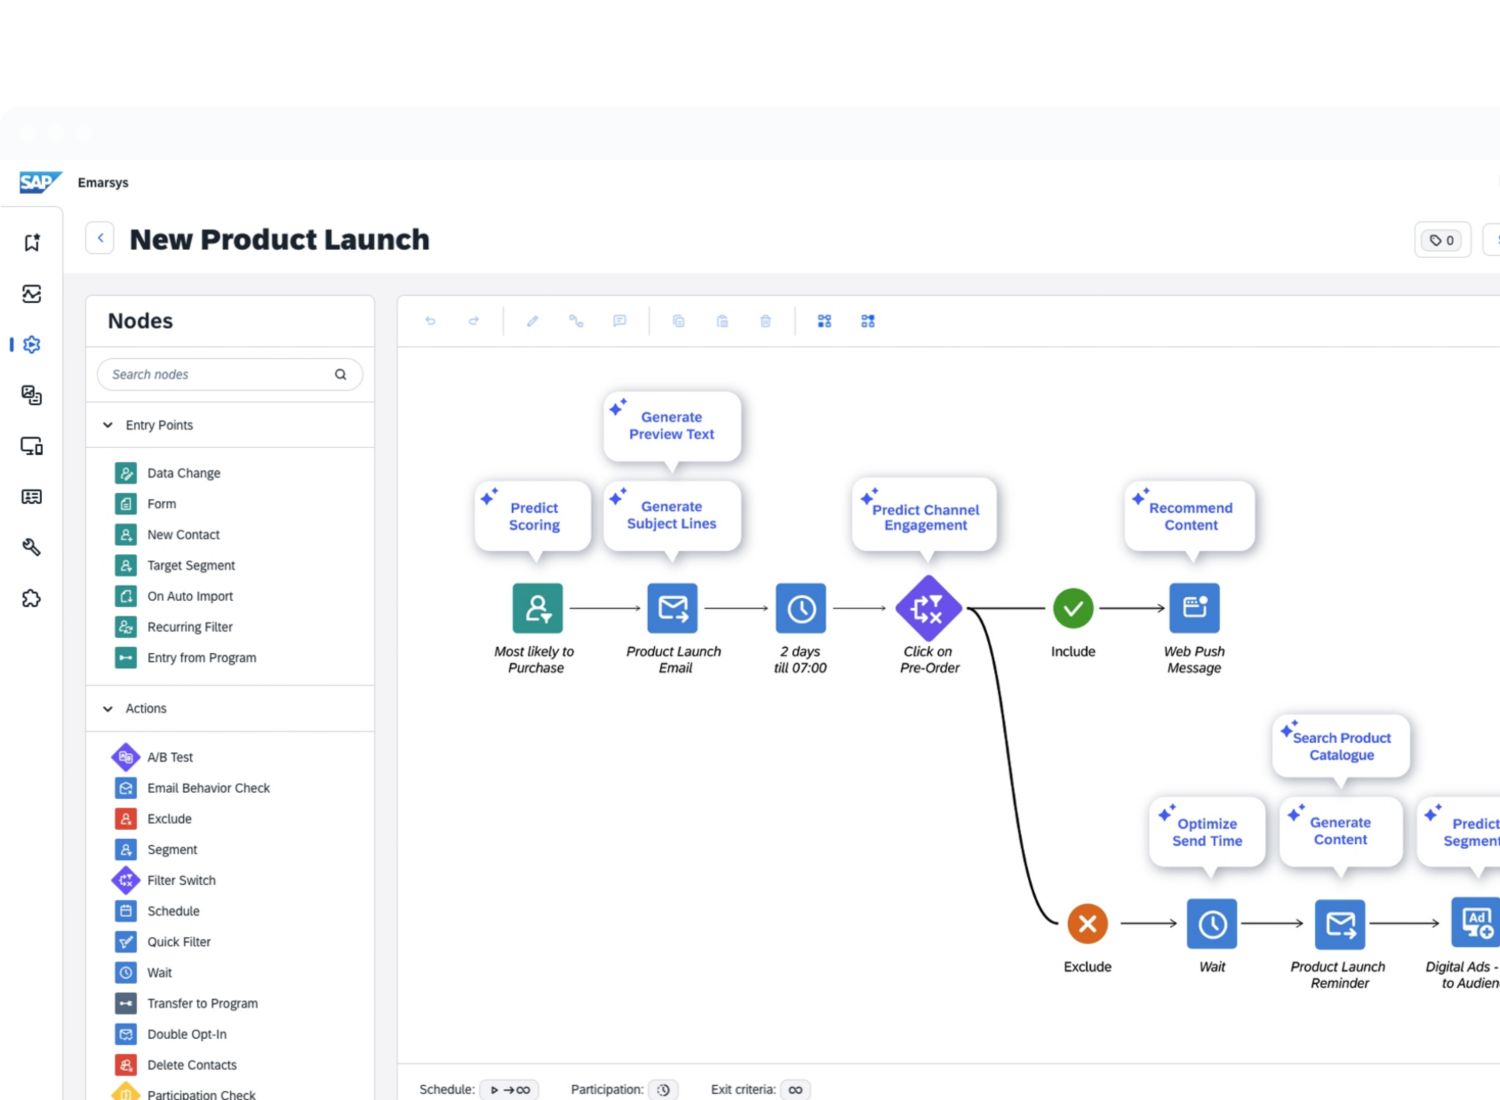Image resolution: width=1500 pixels, height=1100 pixels.
Task: Open the Web Push Message node
Action: click(x=1194, y=608)
